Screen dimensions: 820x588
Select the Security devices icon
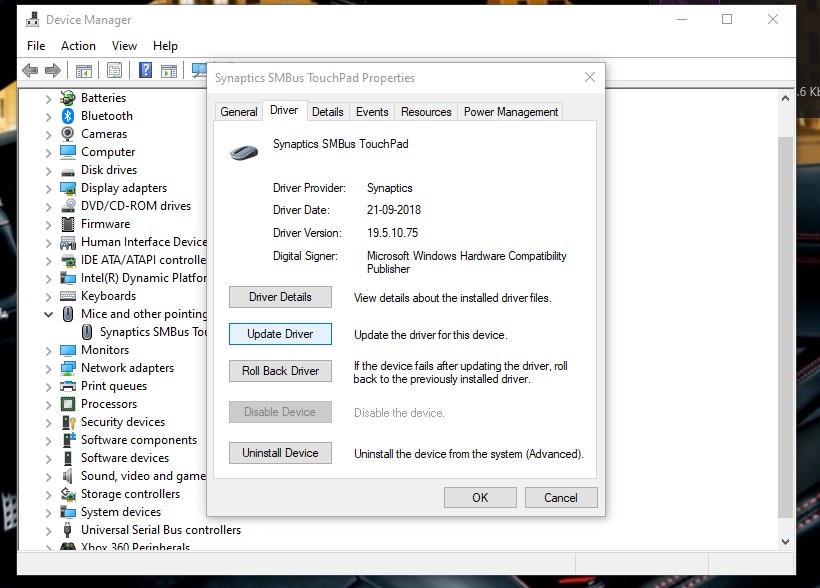tap(69, 422)
